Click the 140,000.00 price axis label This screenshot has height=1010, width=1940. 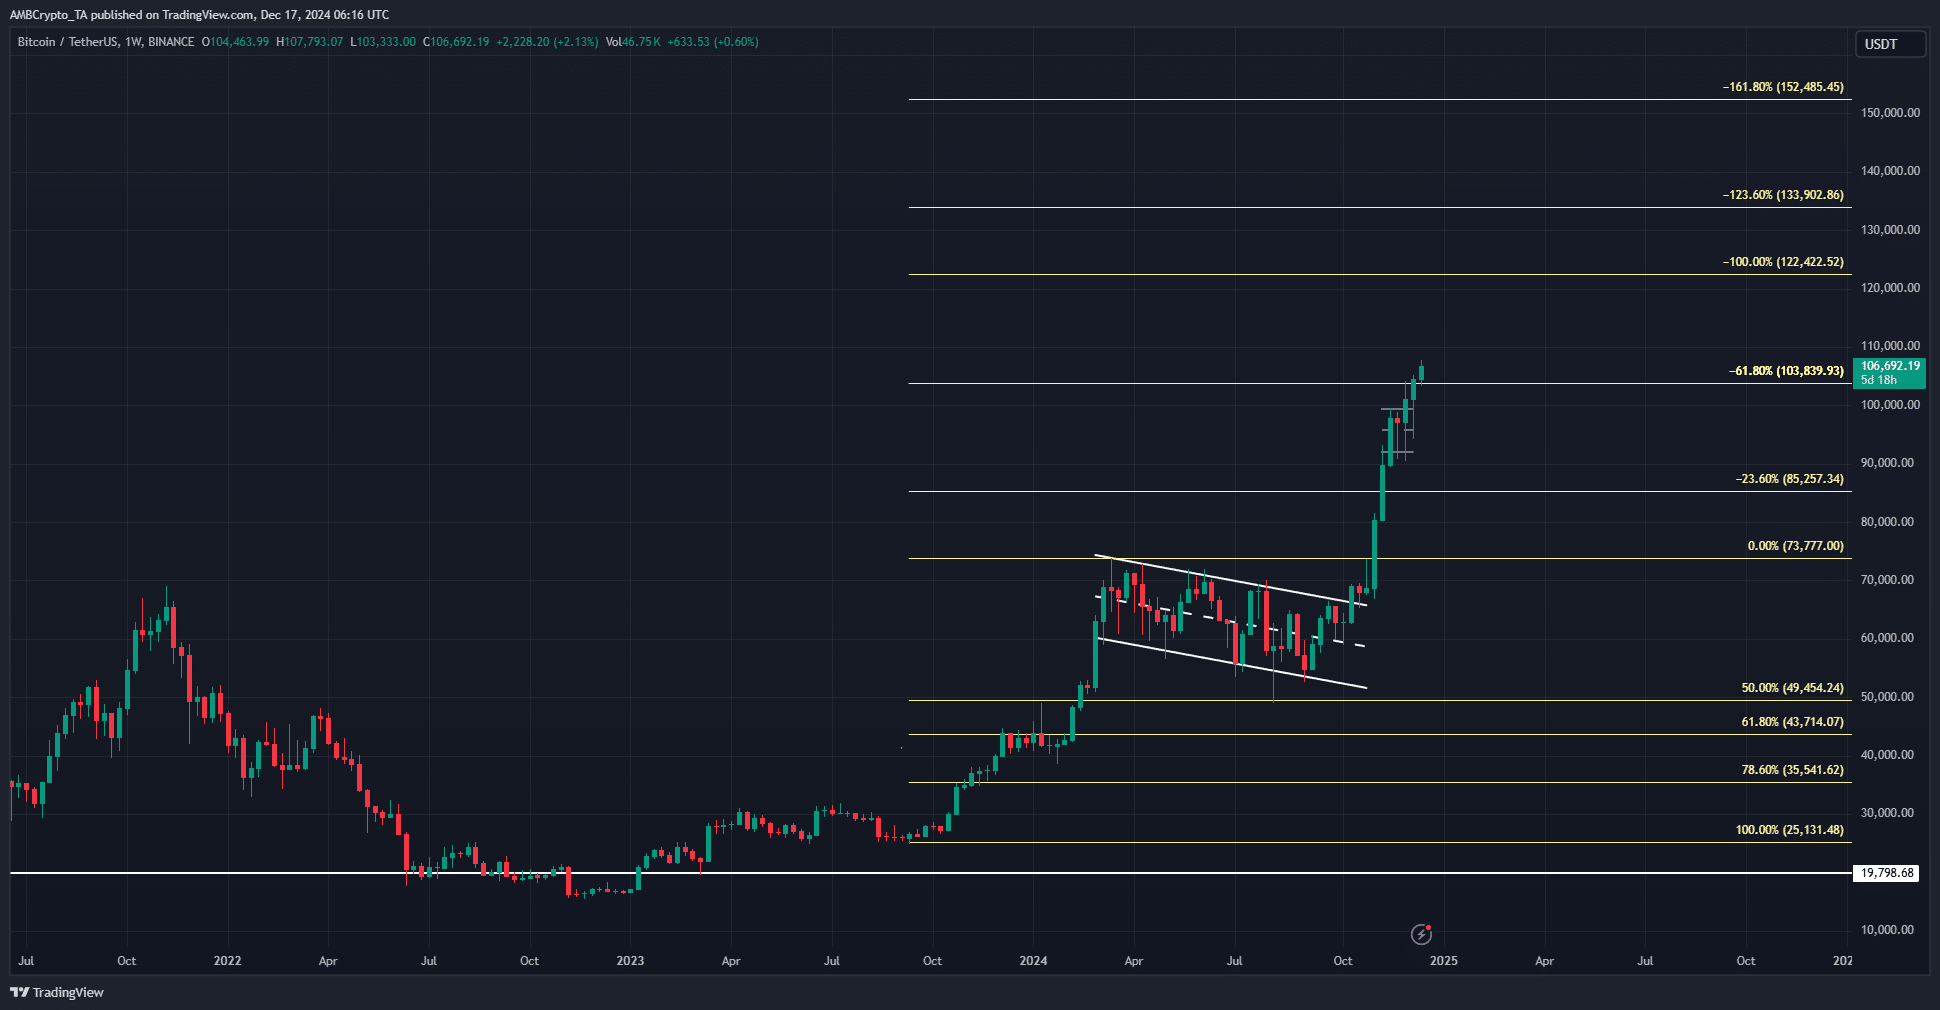(1890, 171)
